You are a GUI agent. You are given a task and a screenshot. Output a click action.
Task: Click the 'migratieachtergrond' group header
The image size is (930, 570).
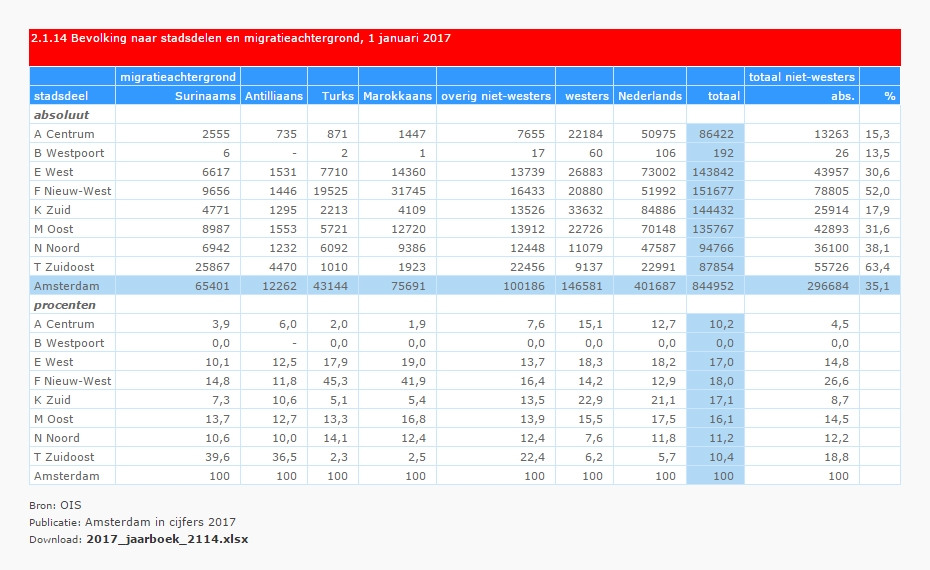tap(178, 77)
